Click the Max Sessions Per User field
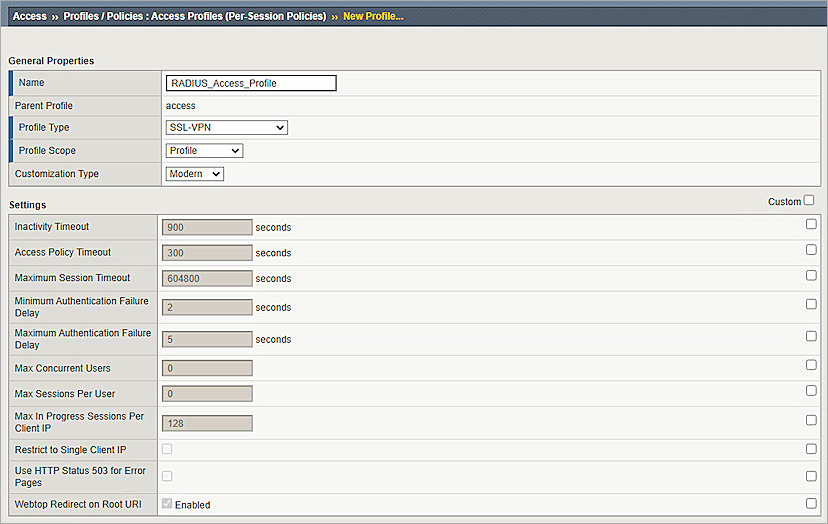 click(207, 394)
